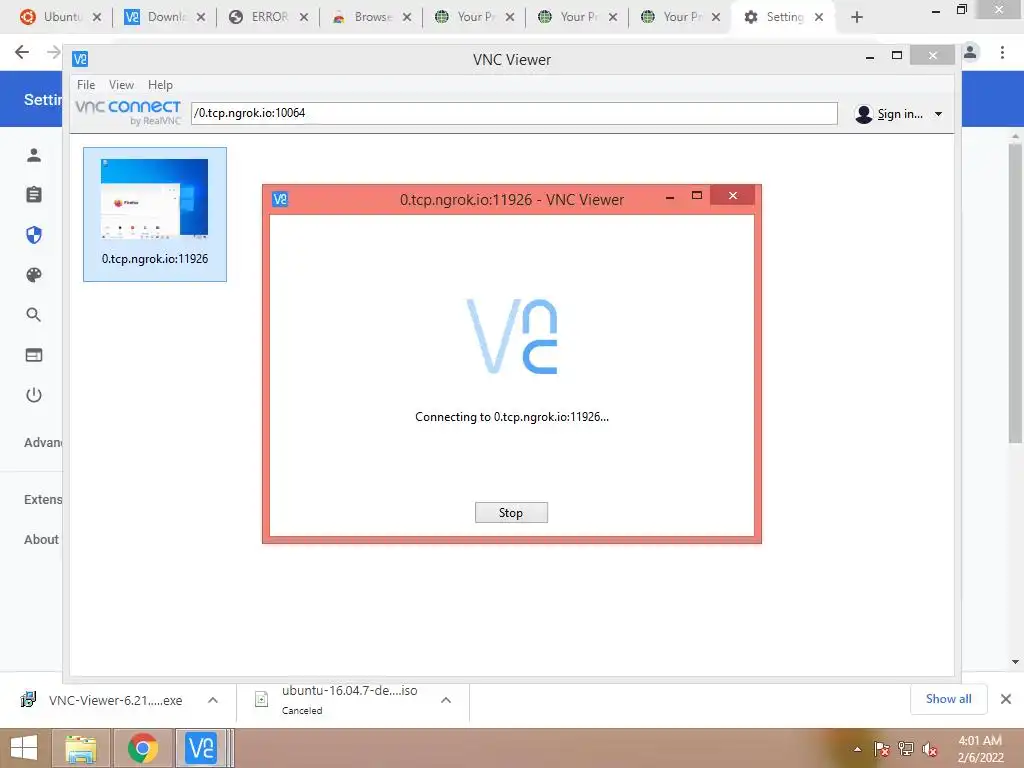This screenshot has height=768, width=1024.
Task: Open the File menu in VNC Viewer
Action: (x=86, y=85)
